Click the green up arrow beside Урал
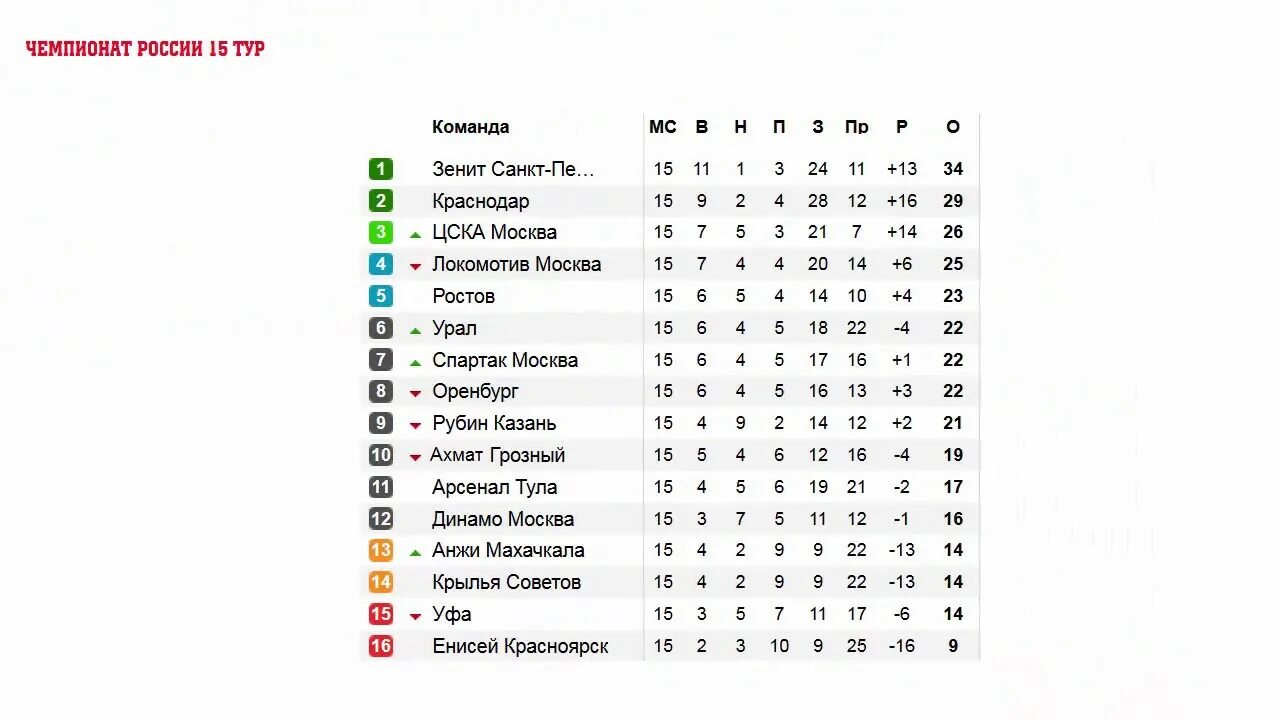This screenshot has height=720, width=1280. (415, 331)
